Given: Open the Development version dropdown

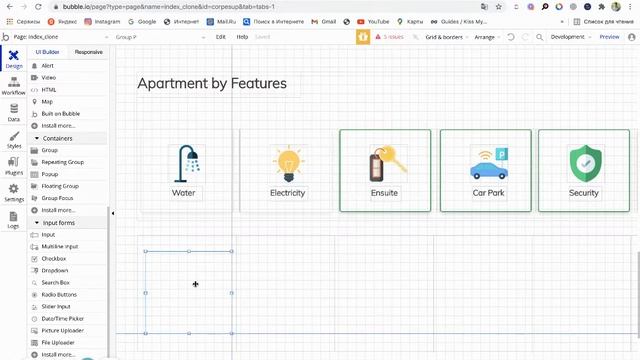Looking at the screenshot, I should coord(571,37).
